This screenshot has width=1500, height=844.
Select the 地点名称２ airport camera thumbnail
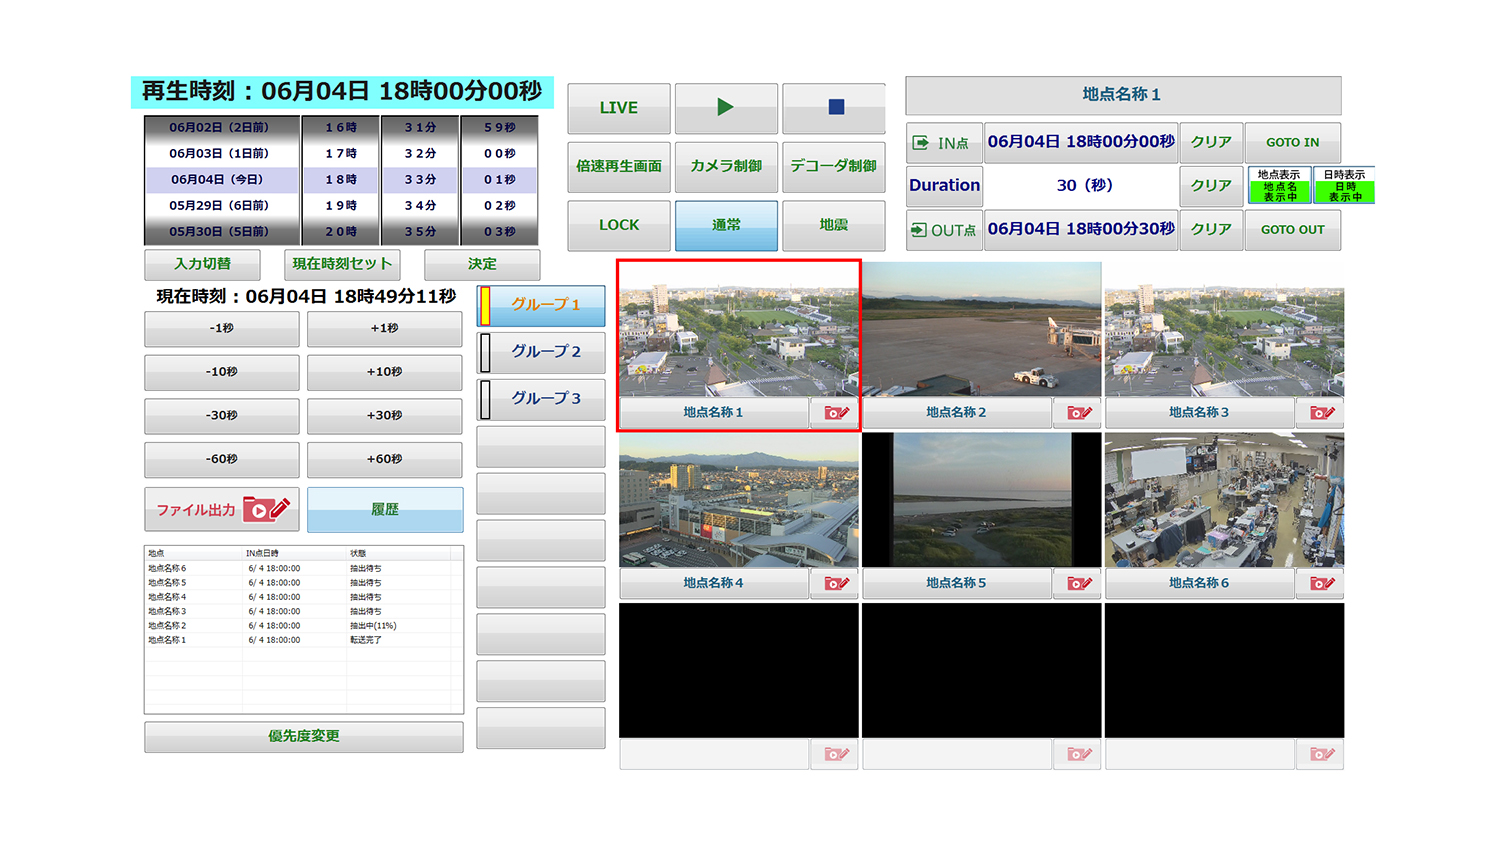point(982,330)
